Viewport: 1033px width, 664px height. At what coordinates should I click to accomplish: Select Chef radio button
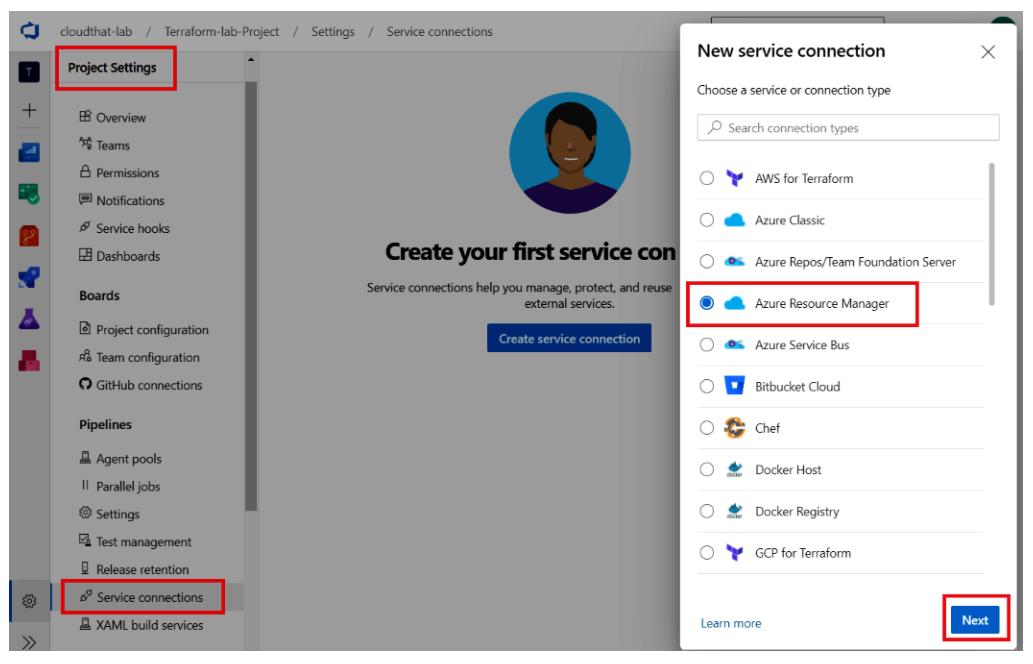706,428
